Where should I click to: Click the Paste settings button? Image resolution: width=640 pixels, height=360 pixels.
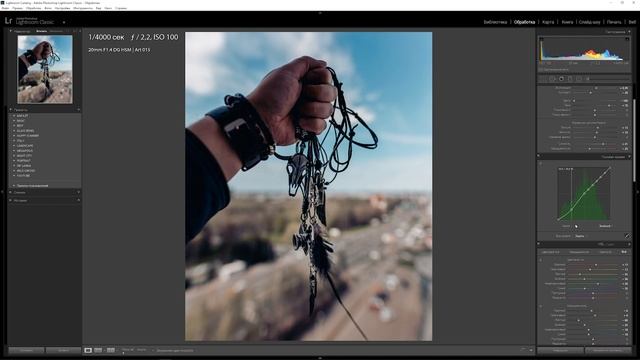(x=63, y=350)
